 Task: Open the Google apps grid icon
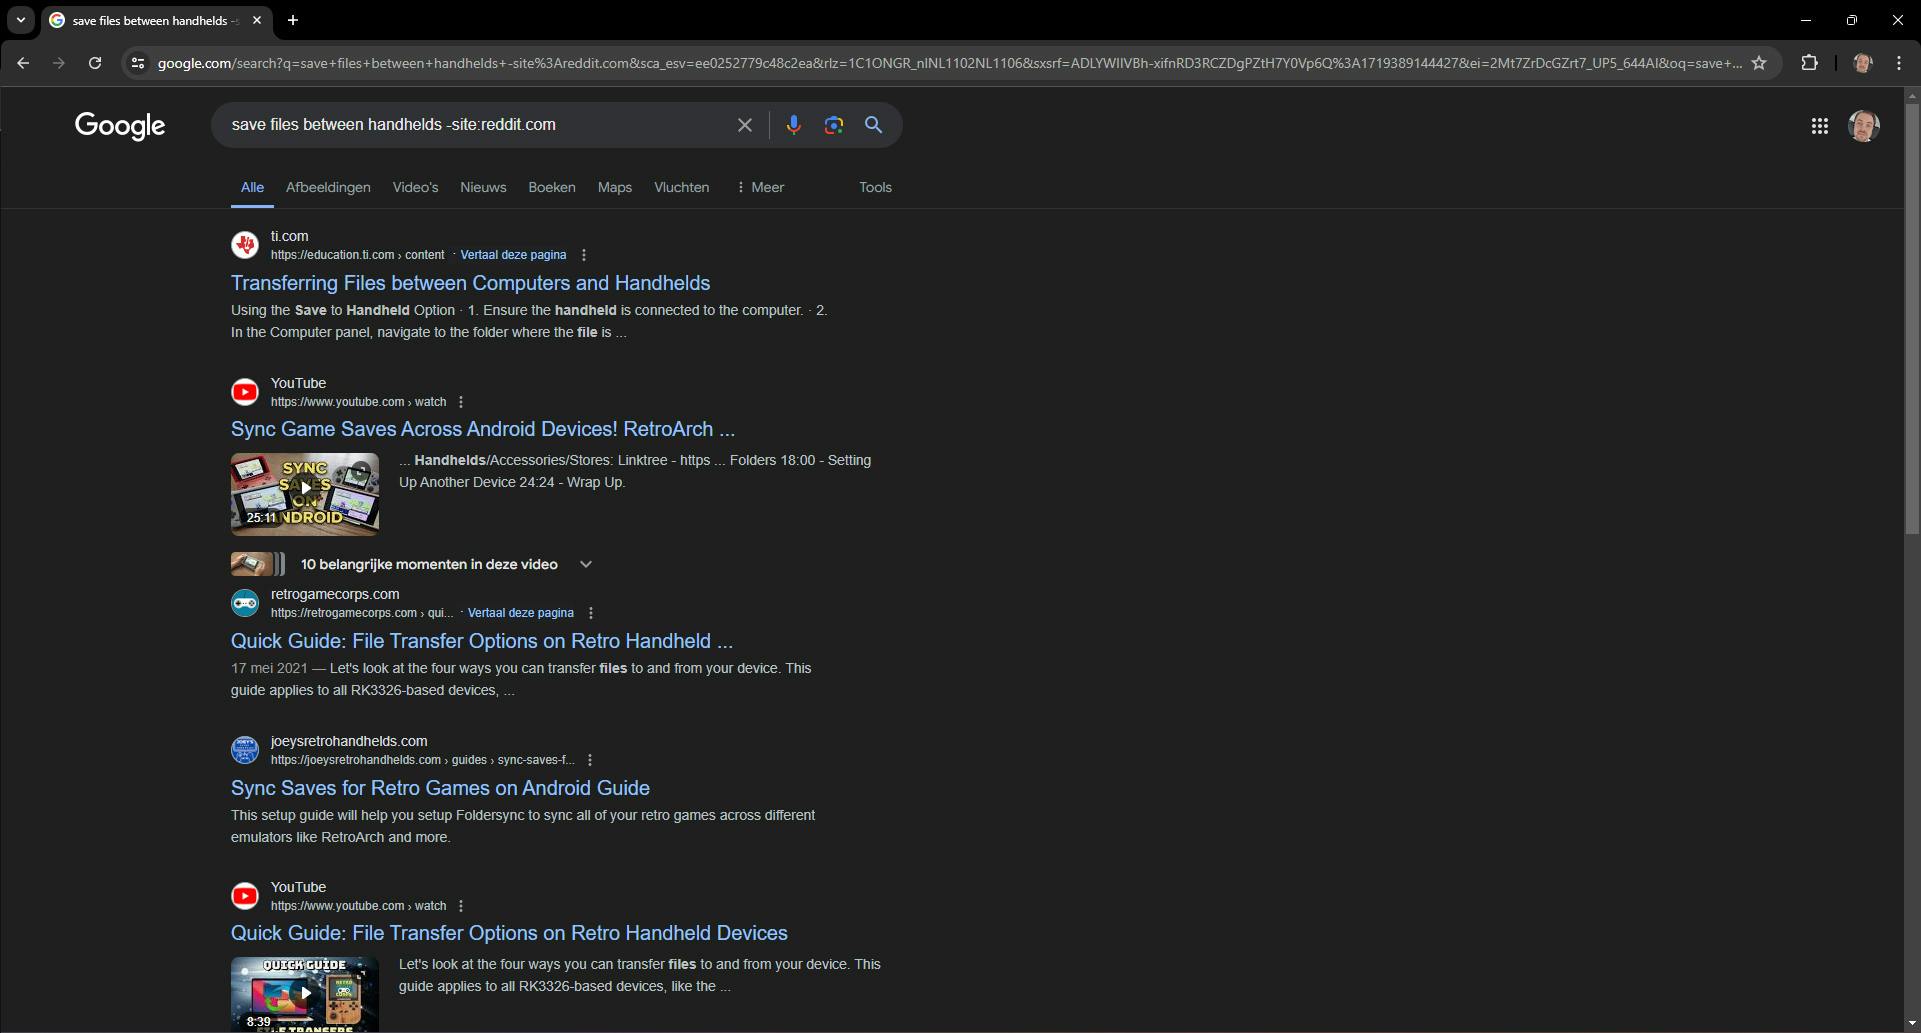pos(1820,126)
